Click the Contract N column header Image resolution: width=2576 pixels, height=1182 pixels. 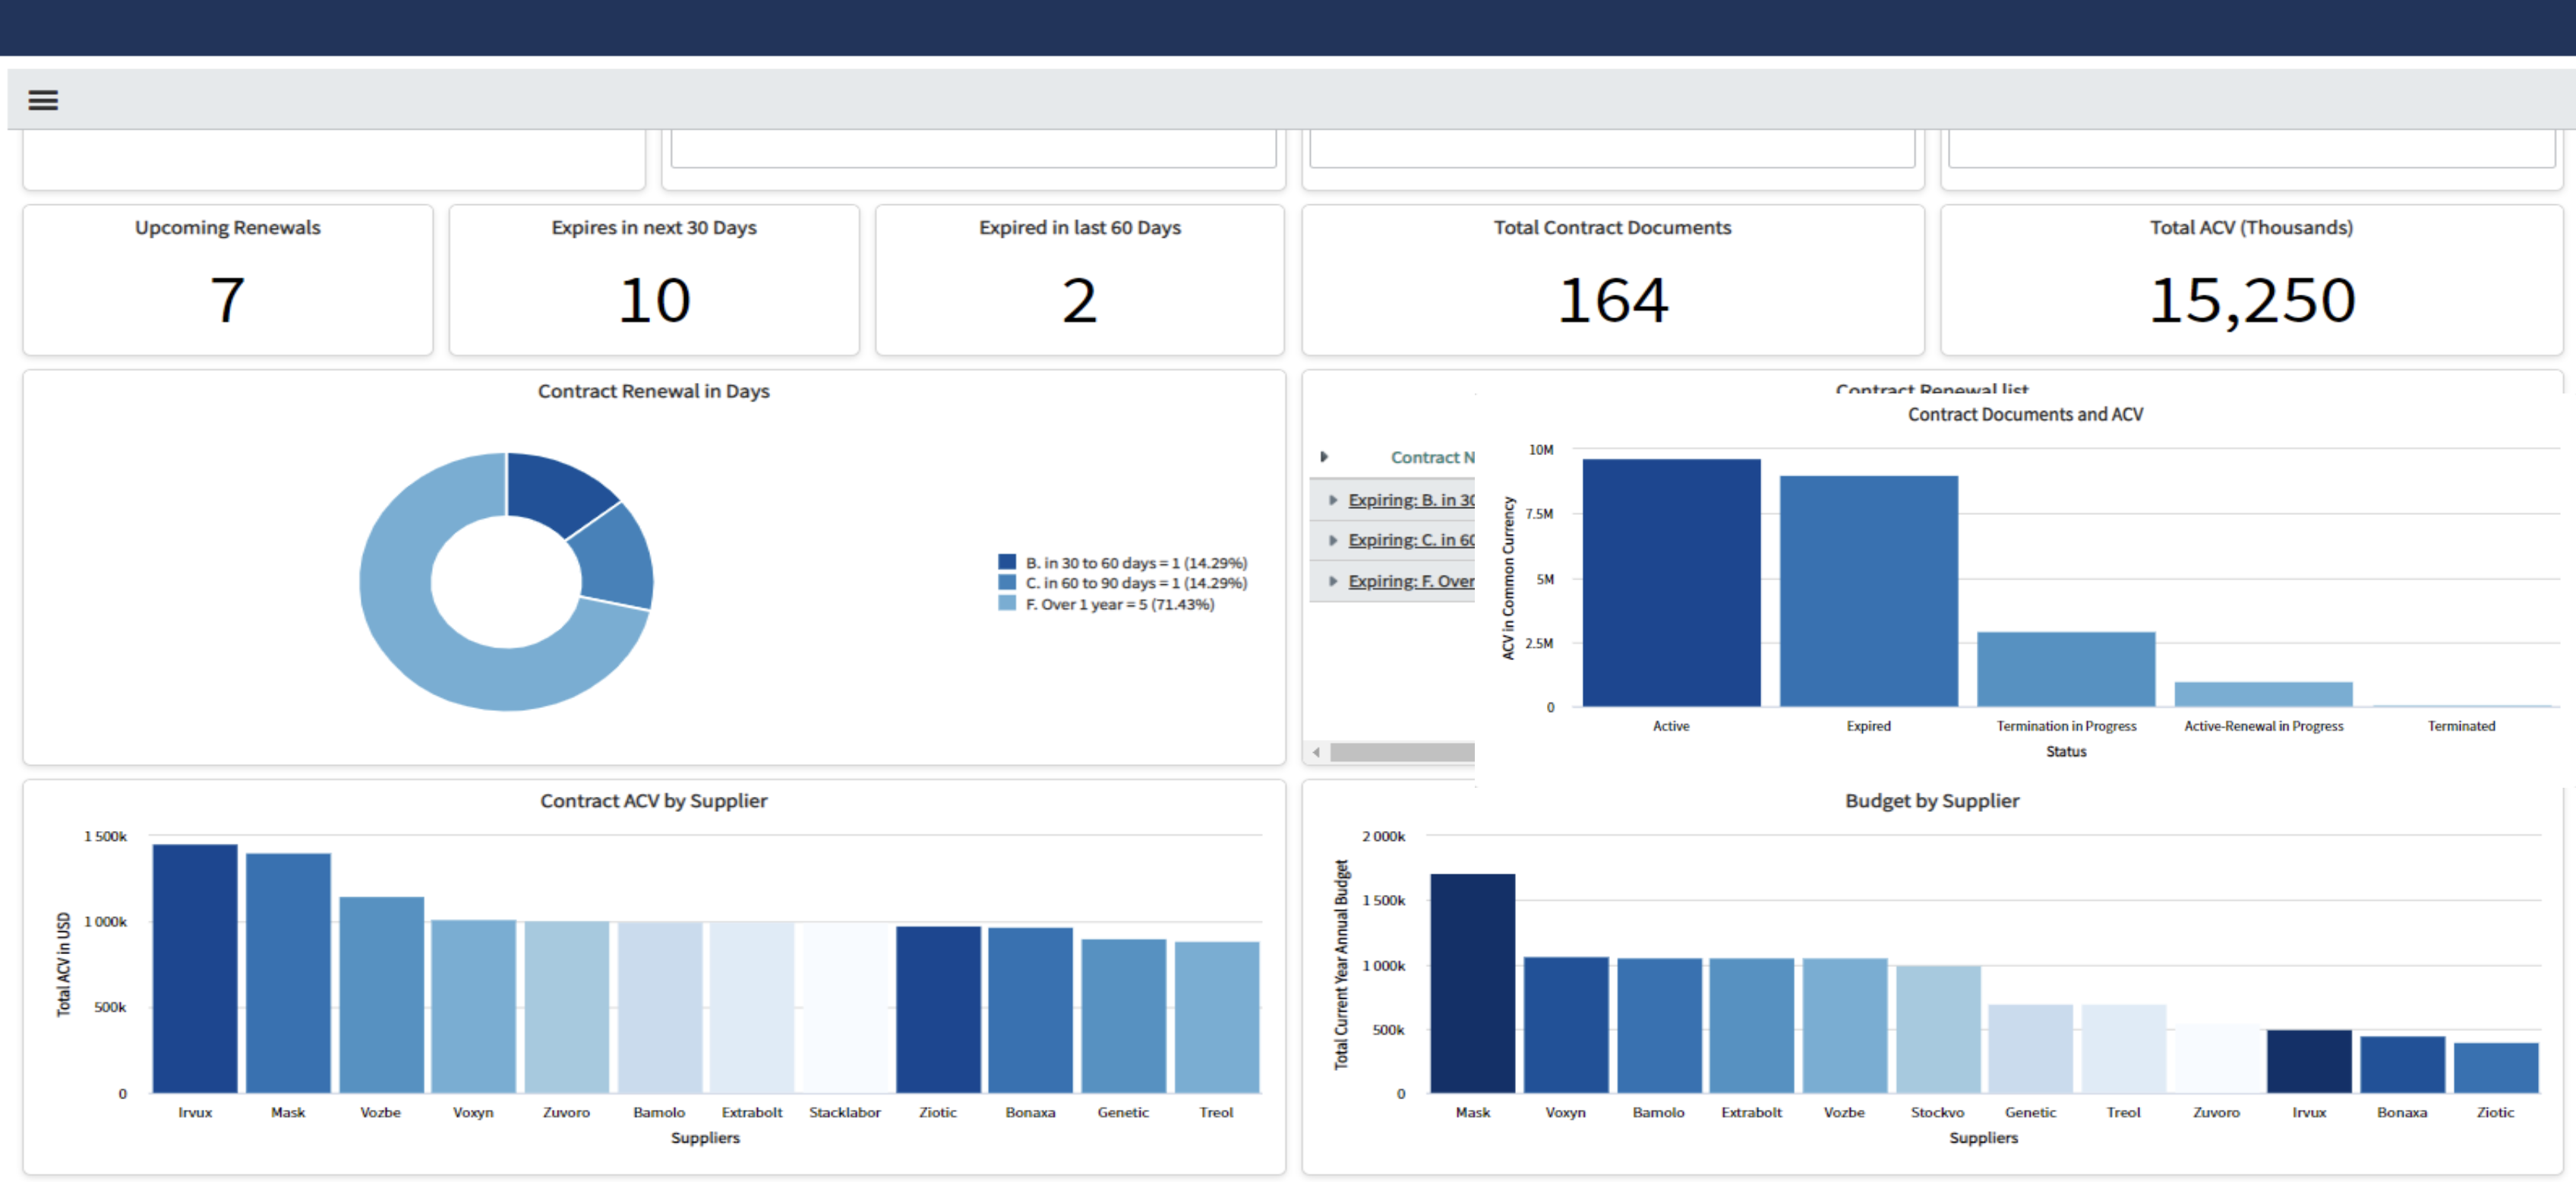coord(1431,457)
